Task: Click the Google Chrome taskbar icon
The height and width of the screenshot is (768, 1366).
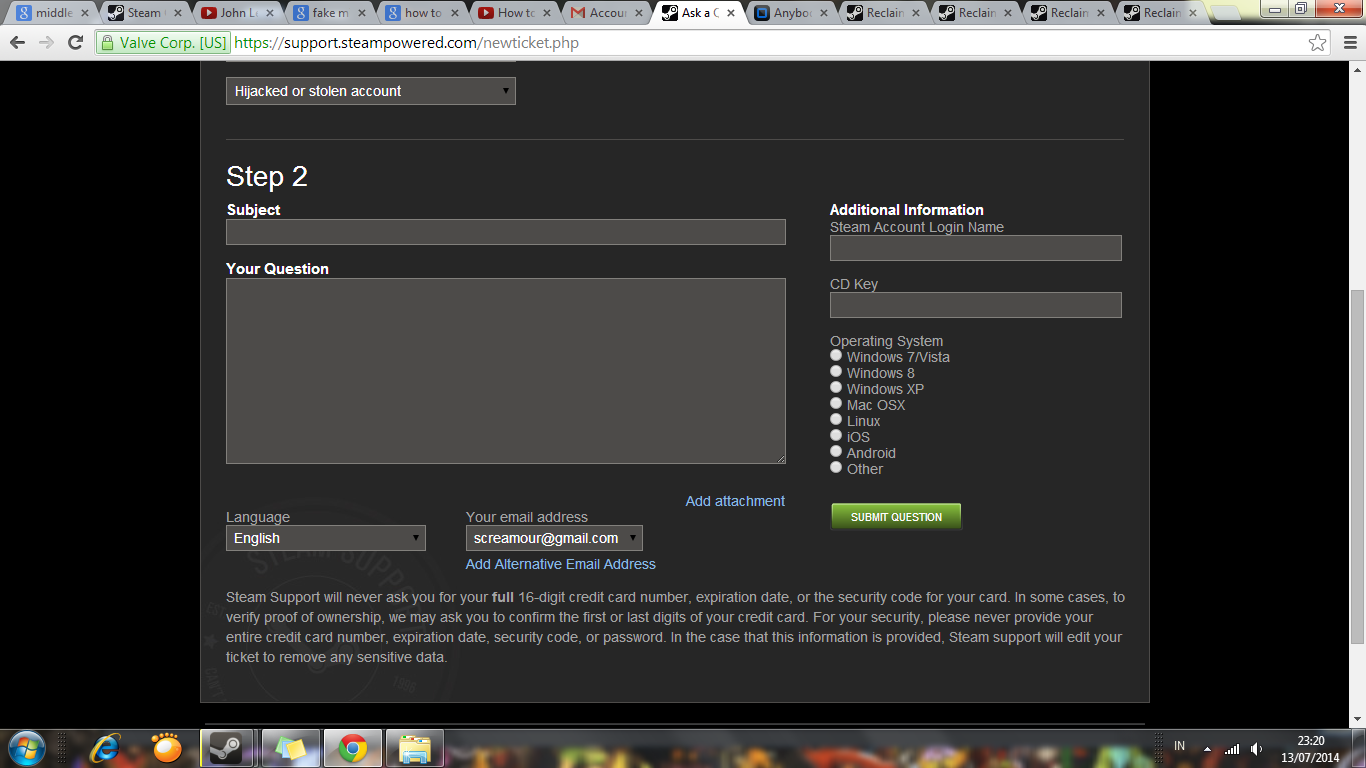Action: point(352,748)
